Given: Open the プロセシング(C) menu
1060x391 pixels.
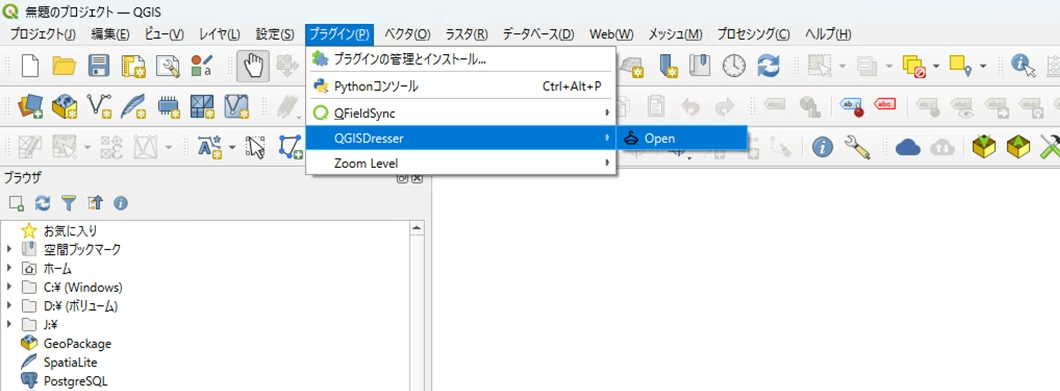Looking at the screenshot, I should [x=753, y=34].
